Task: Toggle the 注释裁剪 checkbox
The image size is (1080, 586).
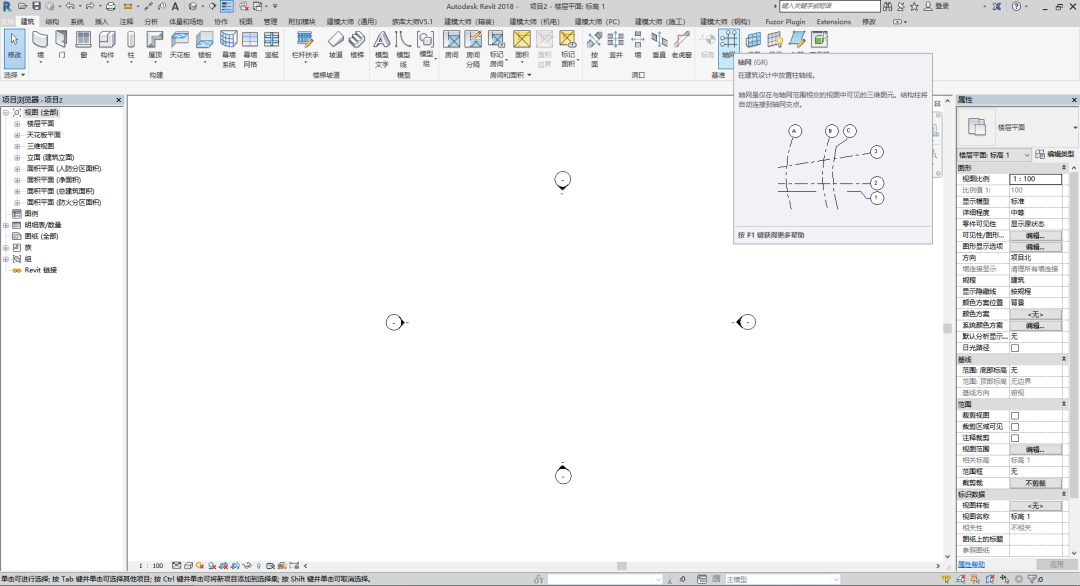Action: tap(1015, 438)
